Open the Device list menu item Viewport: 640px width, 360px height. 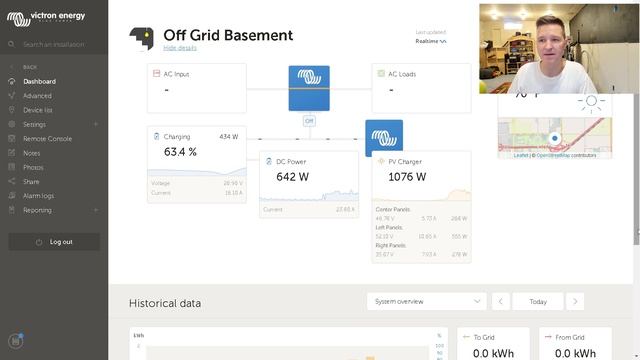click(x=38, y=110)
